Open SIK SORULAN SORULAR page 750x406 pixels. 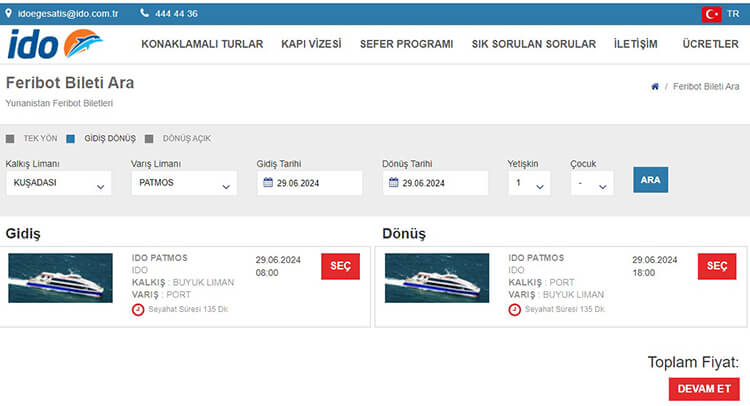point(534,44)
